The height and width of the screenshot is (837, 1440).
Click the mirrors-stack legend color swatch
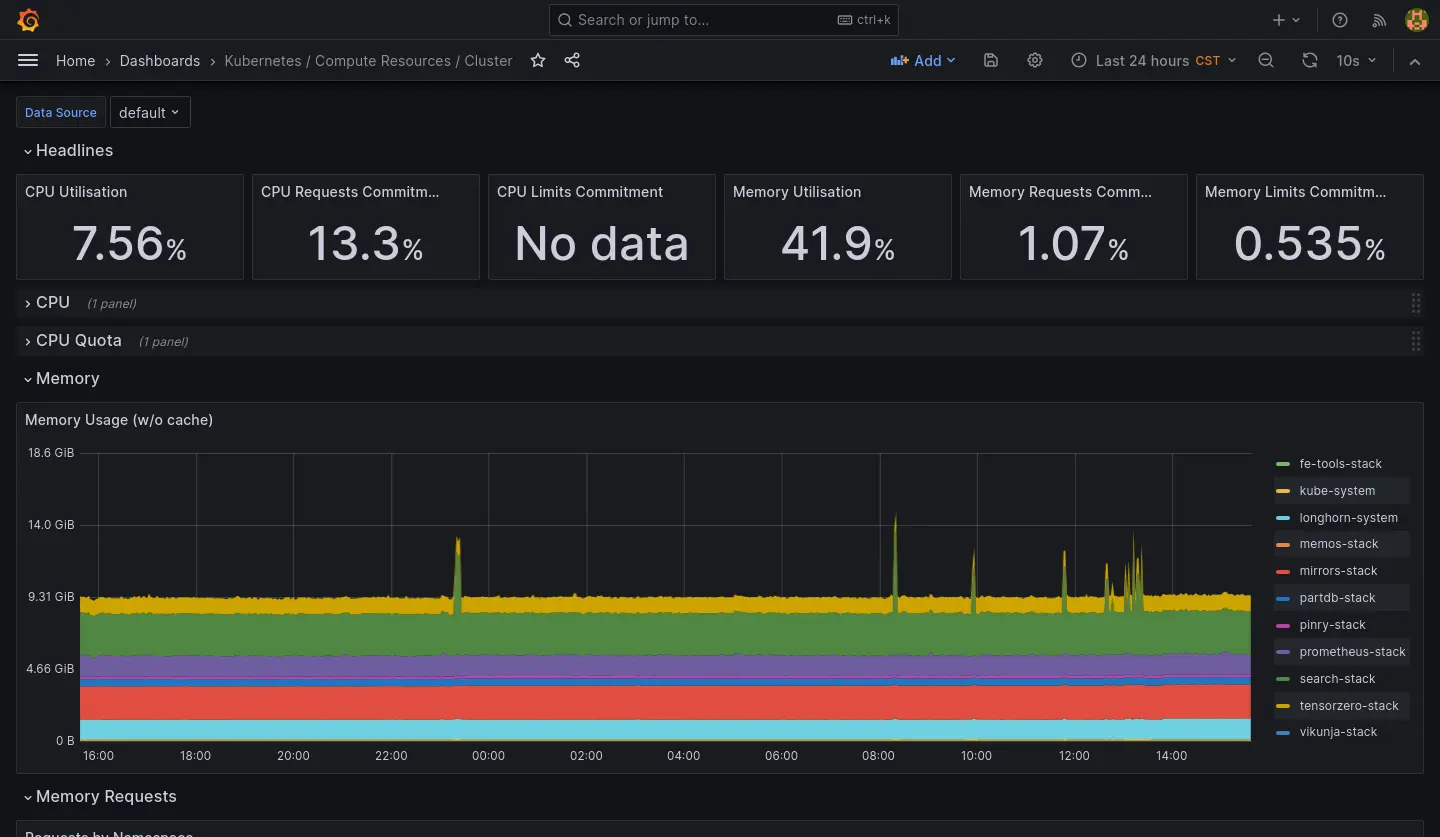(1283, 572)
